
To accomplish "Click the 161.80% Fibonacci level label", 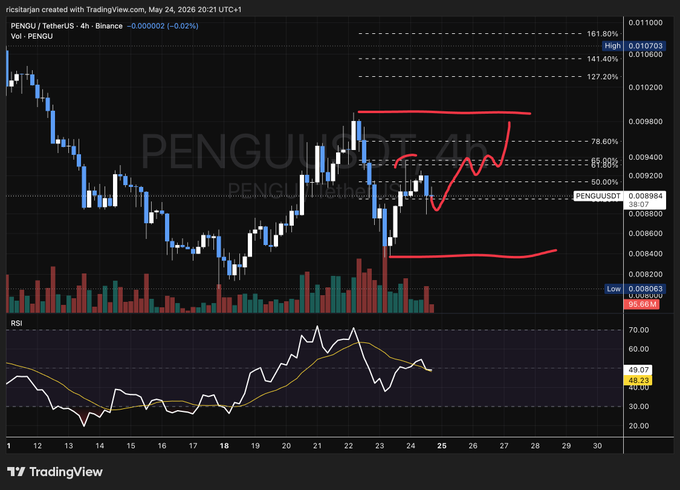I will pos(602,34).
